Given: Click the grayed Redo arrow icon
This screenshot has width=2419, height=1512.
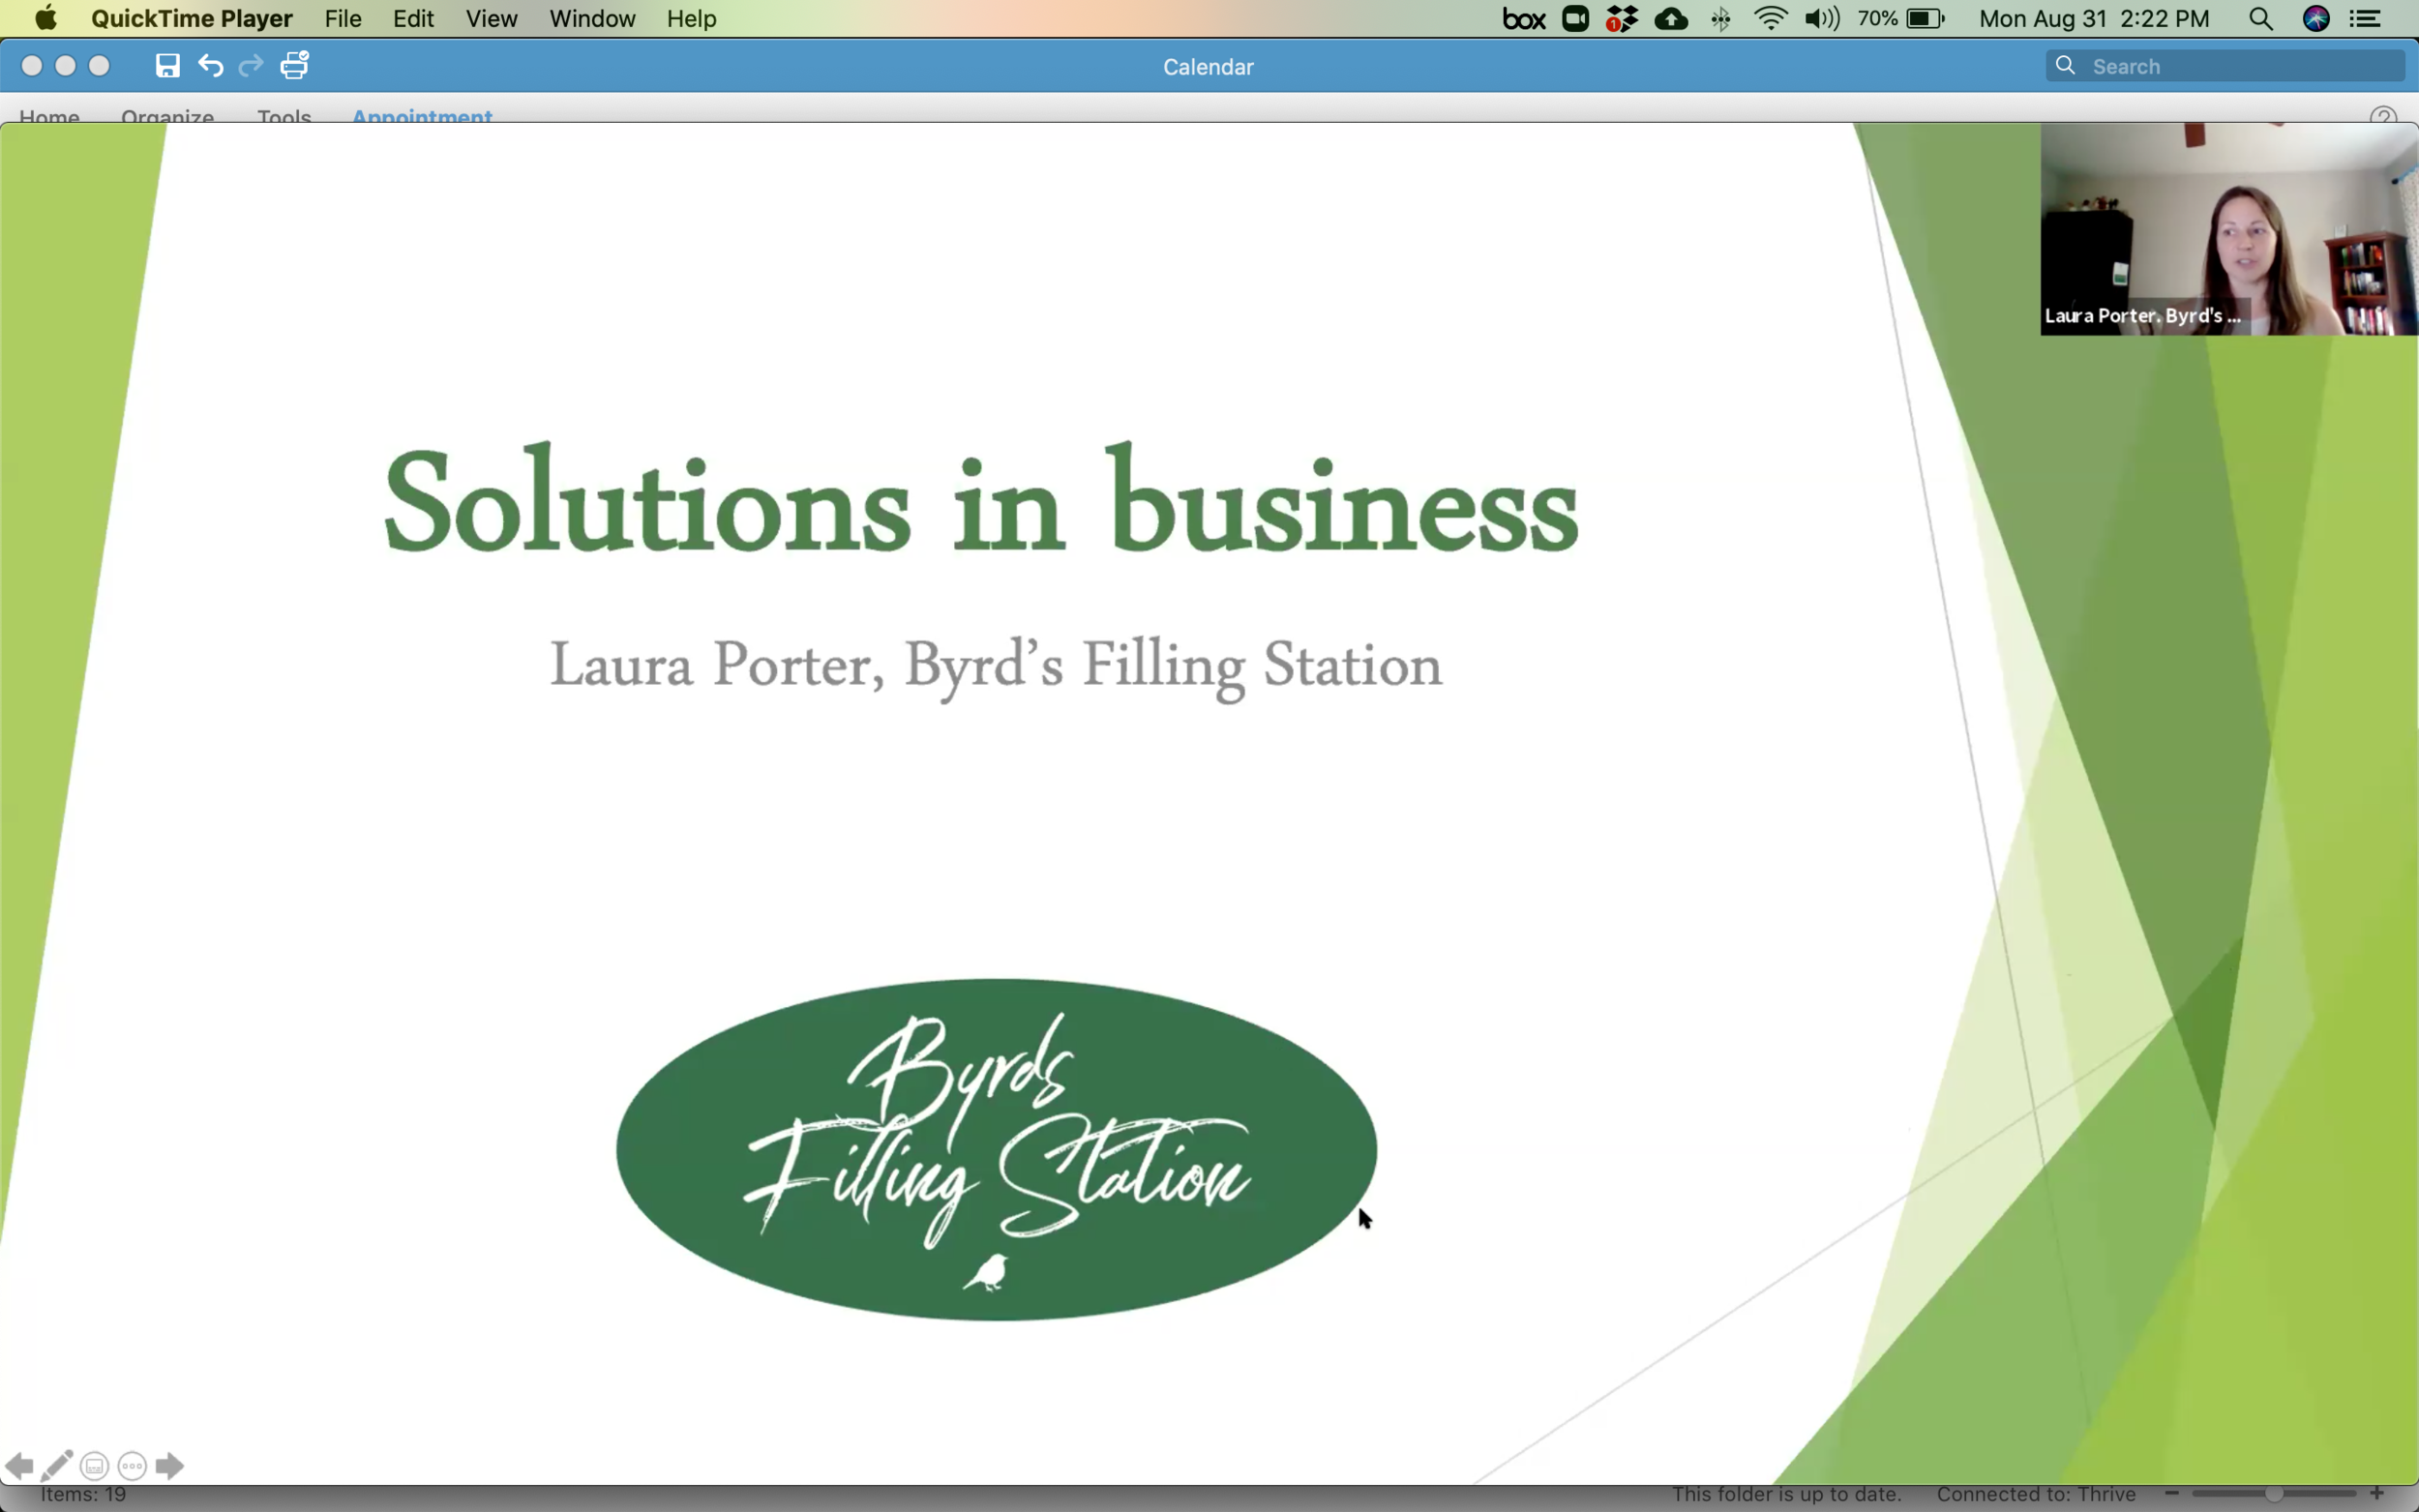Looking at the screenshot, I should 251,66.
